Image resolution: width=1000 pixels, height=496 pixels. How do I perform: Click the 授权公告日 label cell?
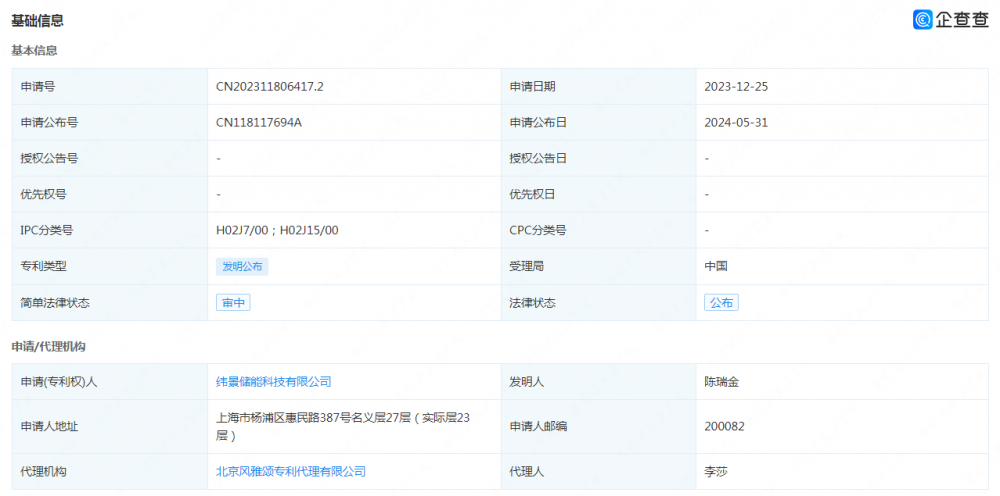tap(599, 158)
